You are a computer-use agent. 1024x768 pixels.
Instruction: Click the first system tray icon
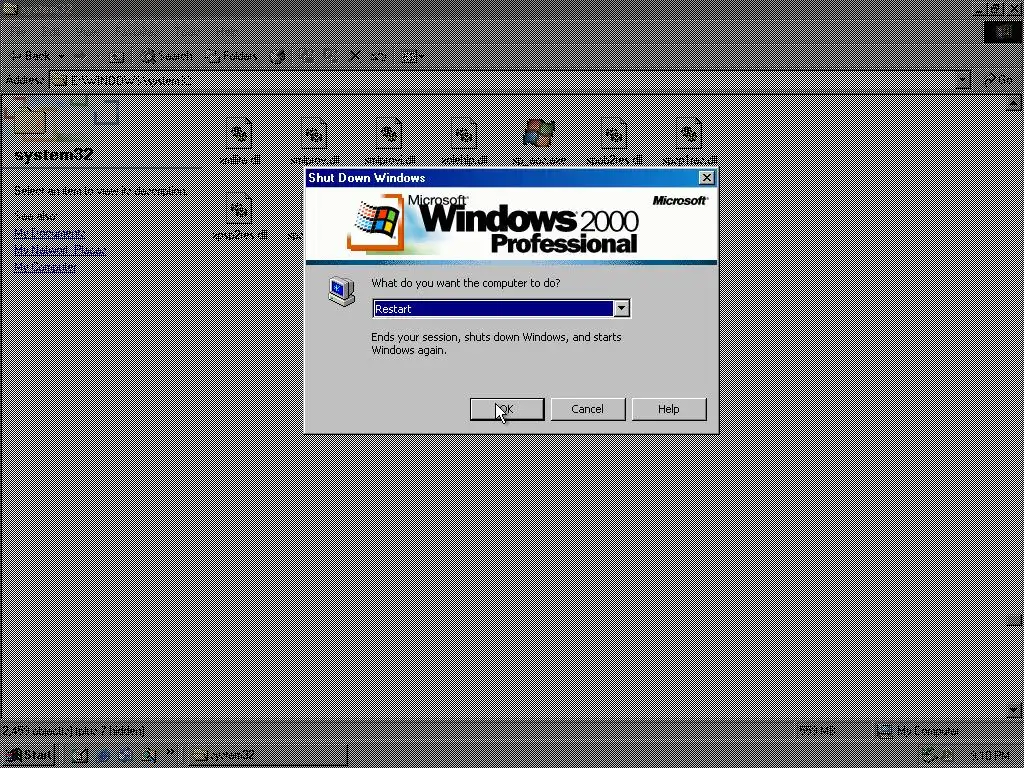928,756
